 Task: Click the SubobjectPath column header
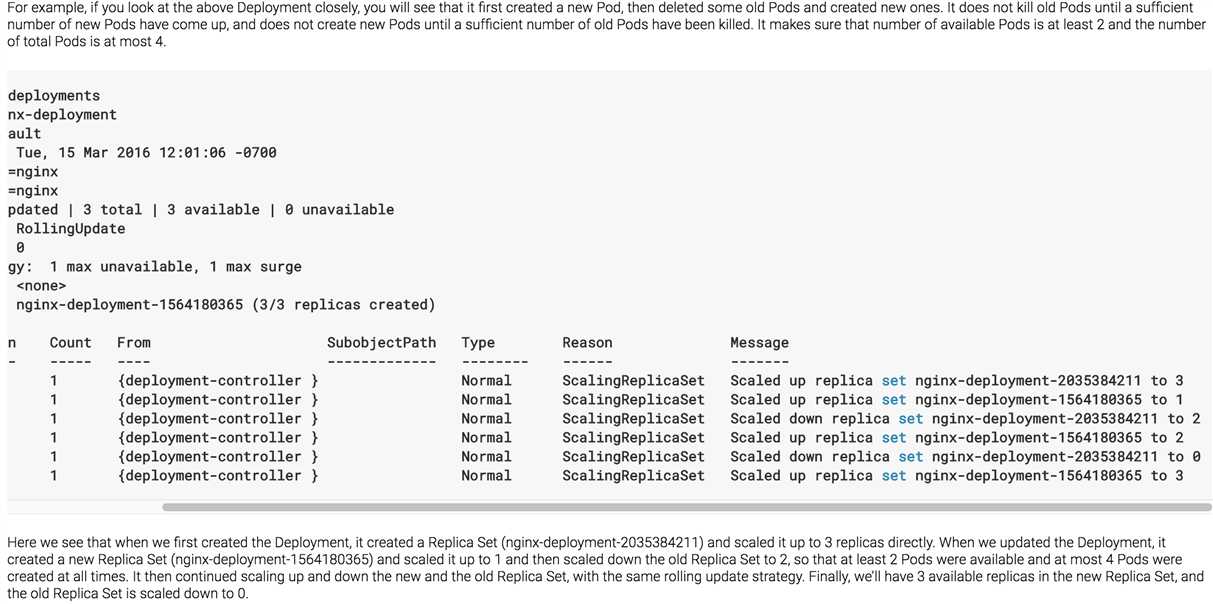381,342
